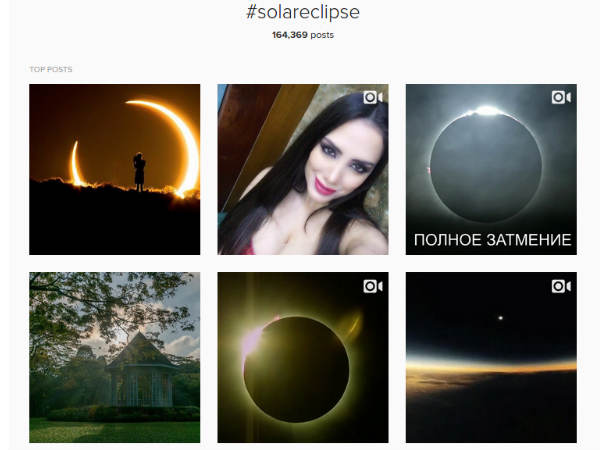Click the orange horizon glow band
This screenshot has height=450, width=600.
click(491, 367)
